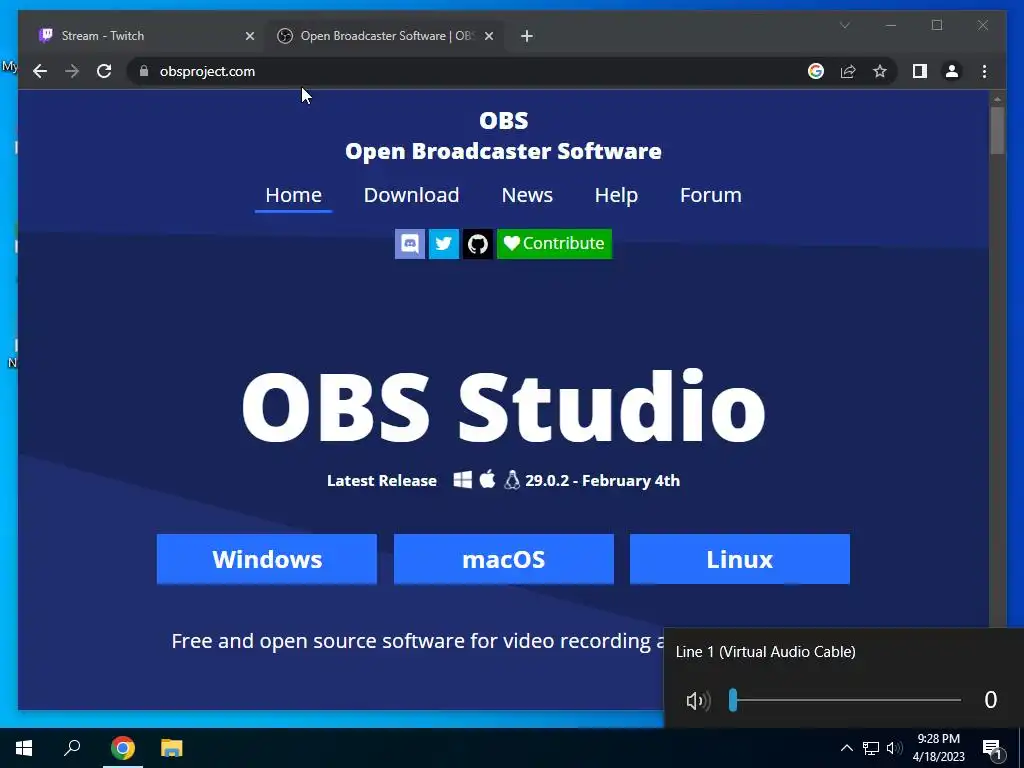Click the padlock site info icon
This screenshot has width=1024, height=768.
coord(144,71)
